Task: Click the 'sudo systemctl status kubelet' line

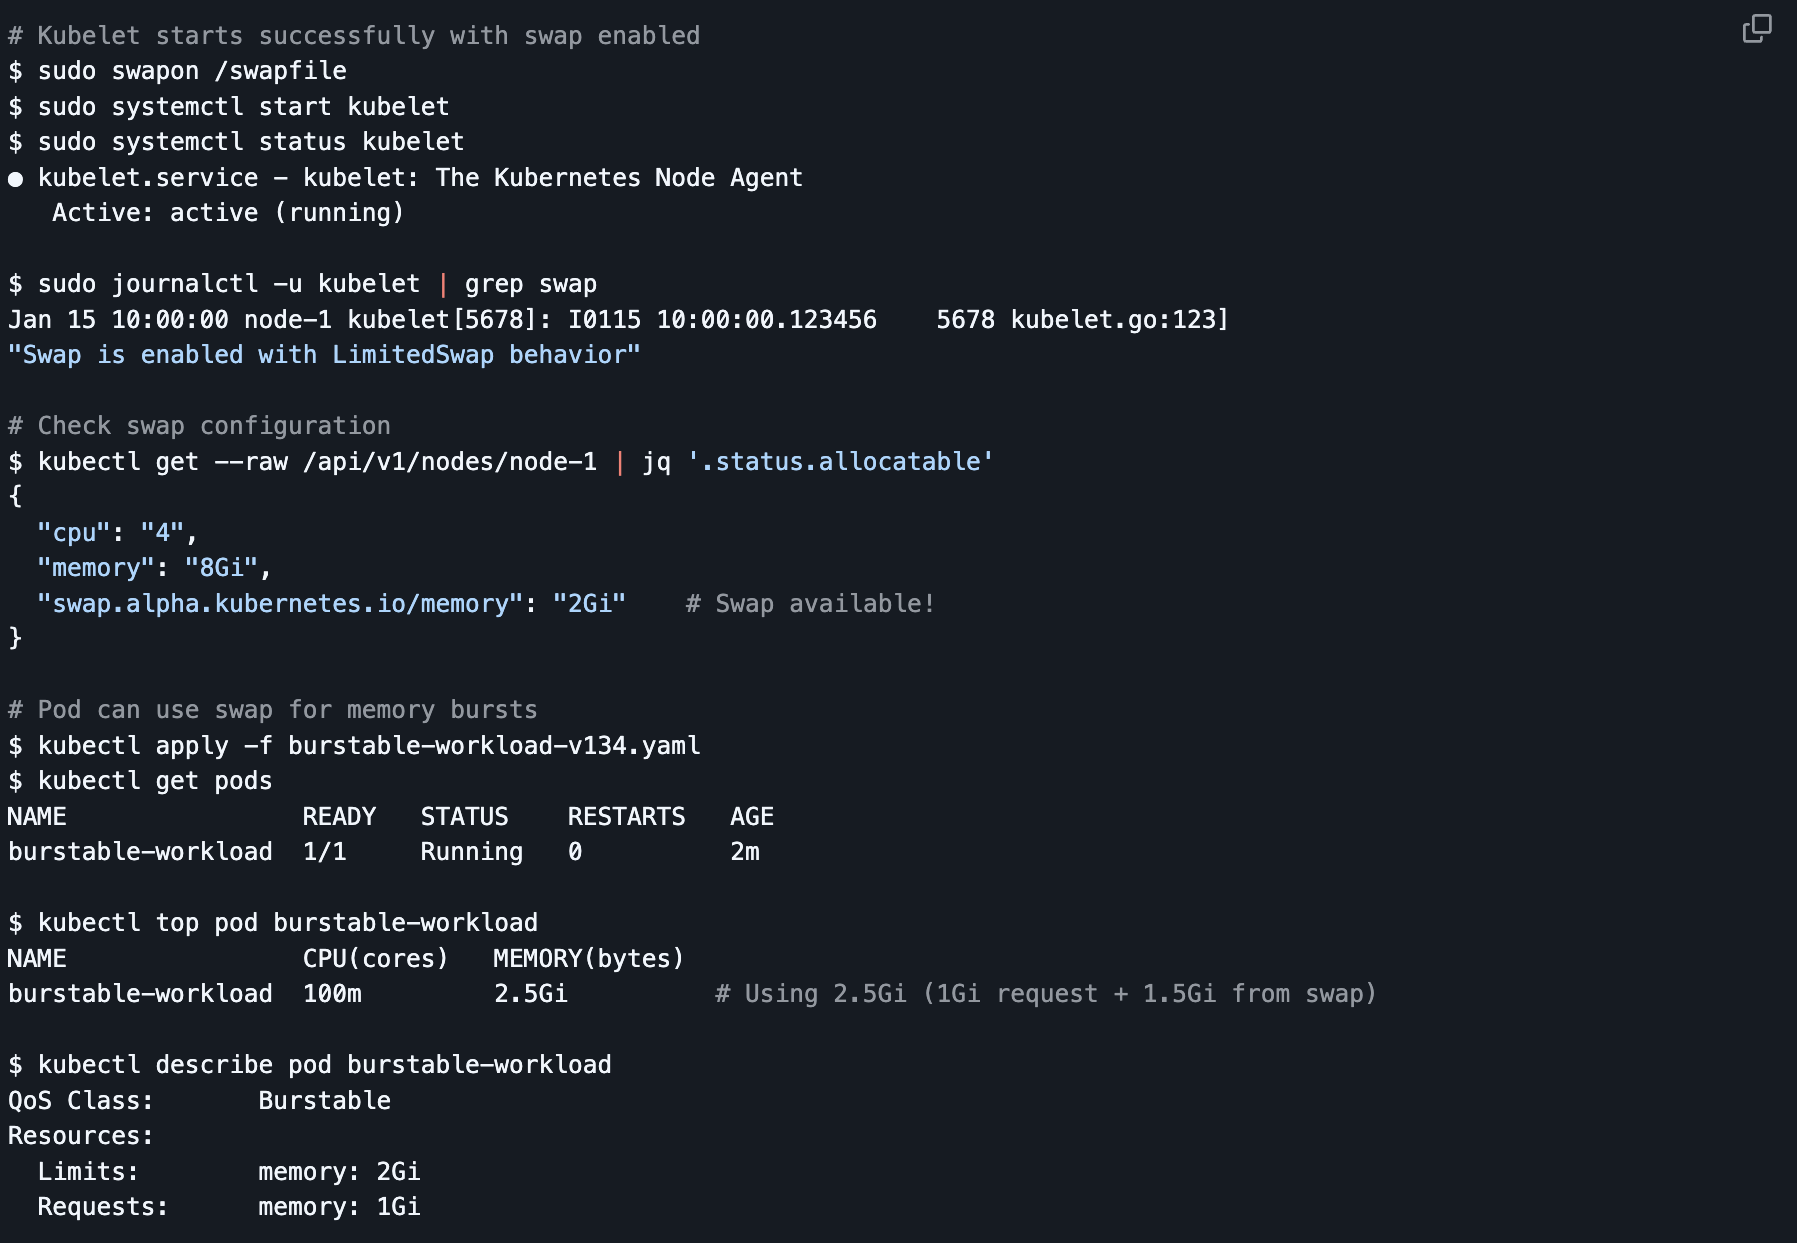Action: pyautogui.click(x=250, y=142)
